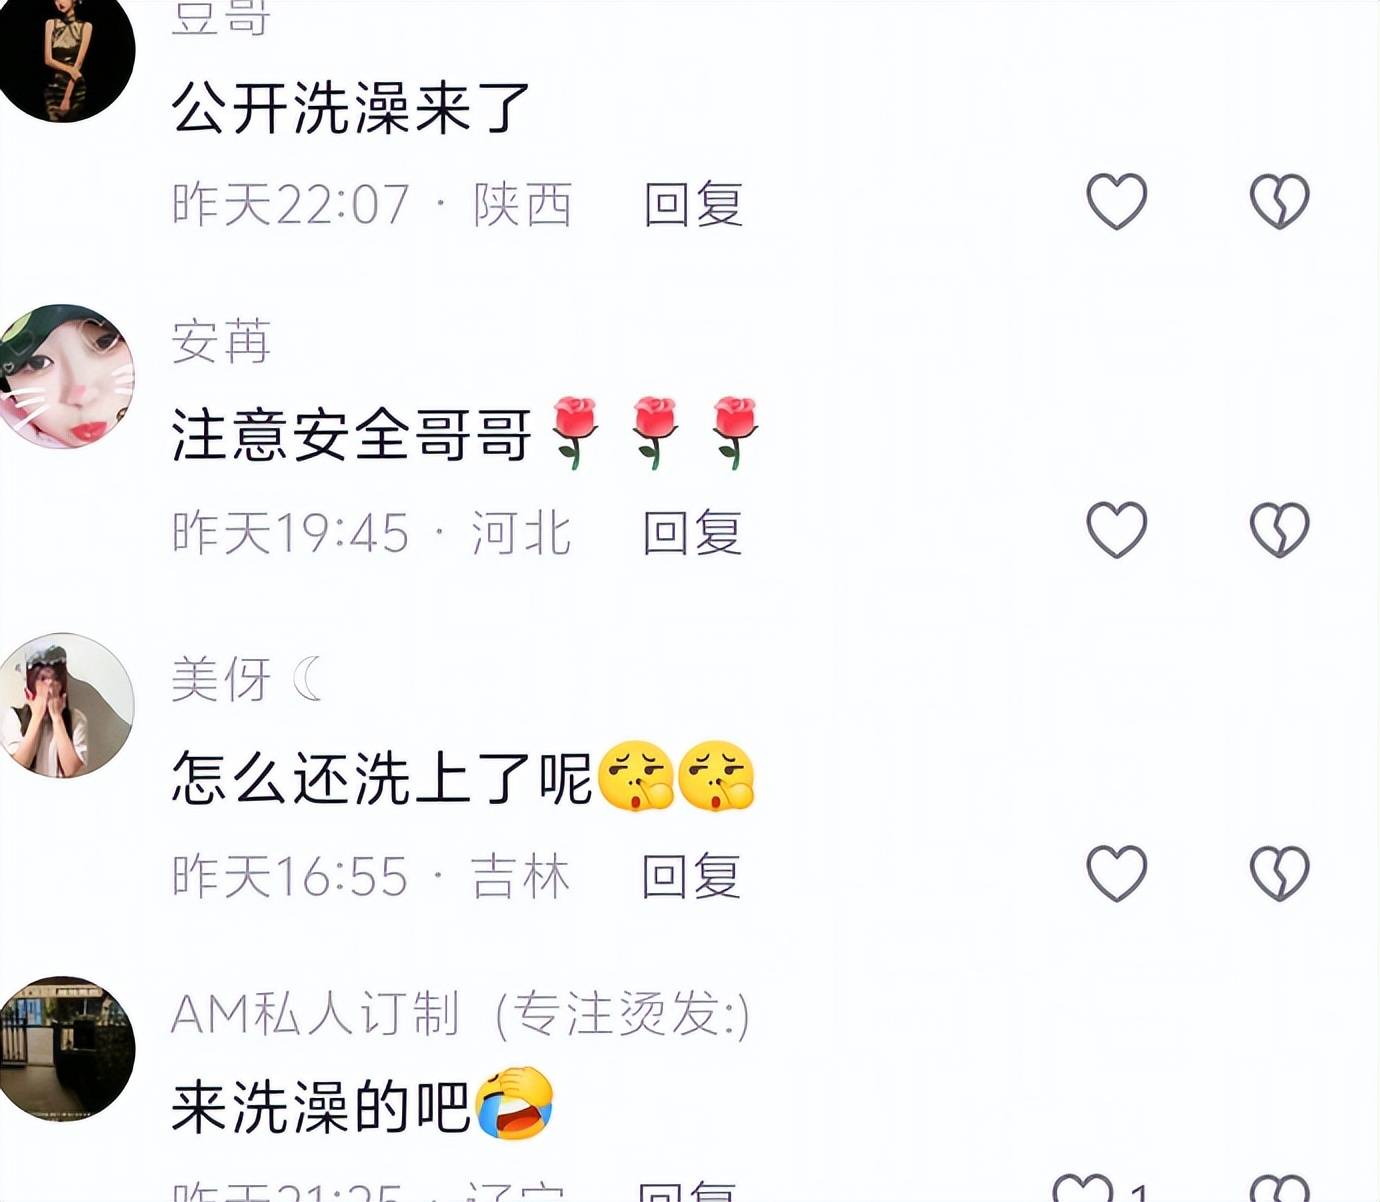Select comment text 怎么还洗上了呢

pyautogui.click(x=381, y=778)
